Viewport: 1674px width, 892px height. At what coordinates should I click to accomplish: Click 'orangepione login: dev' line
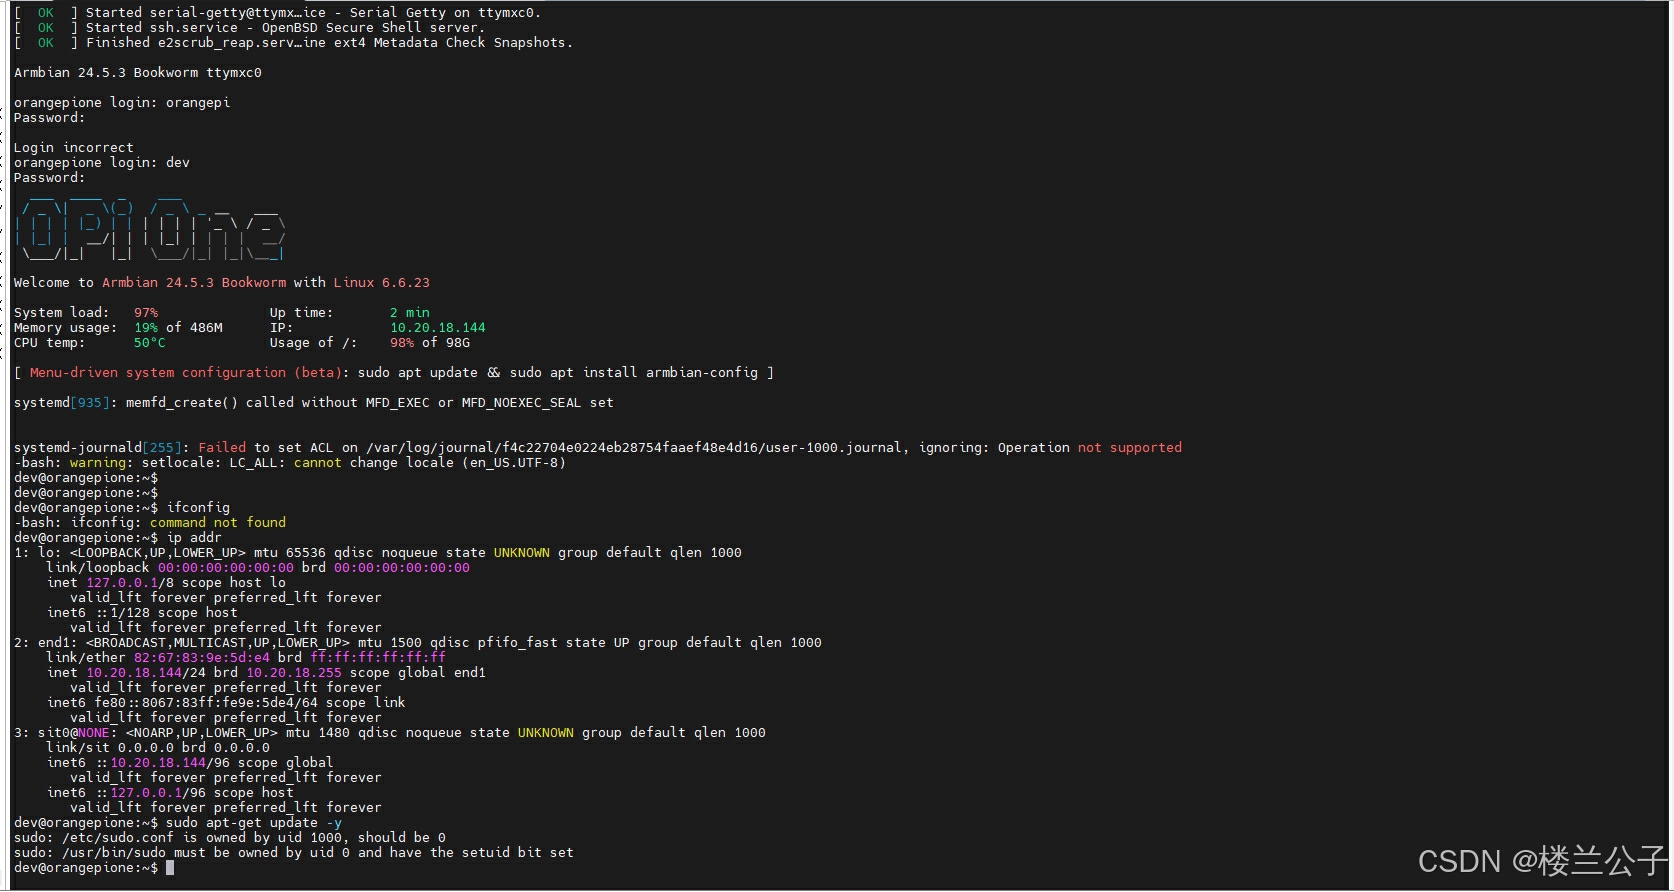point(102,163)
